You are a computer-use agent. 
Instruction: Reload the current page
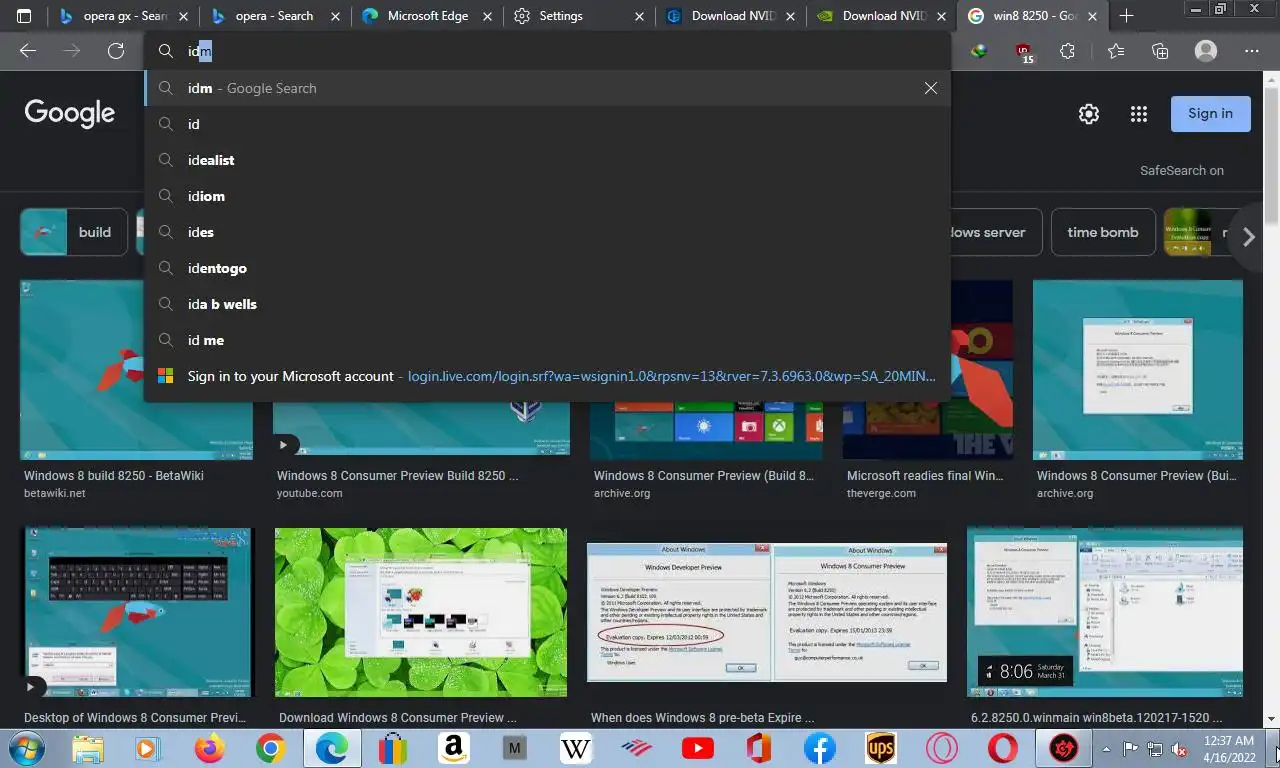(116, 51)
